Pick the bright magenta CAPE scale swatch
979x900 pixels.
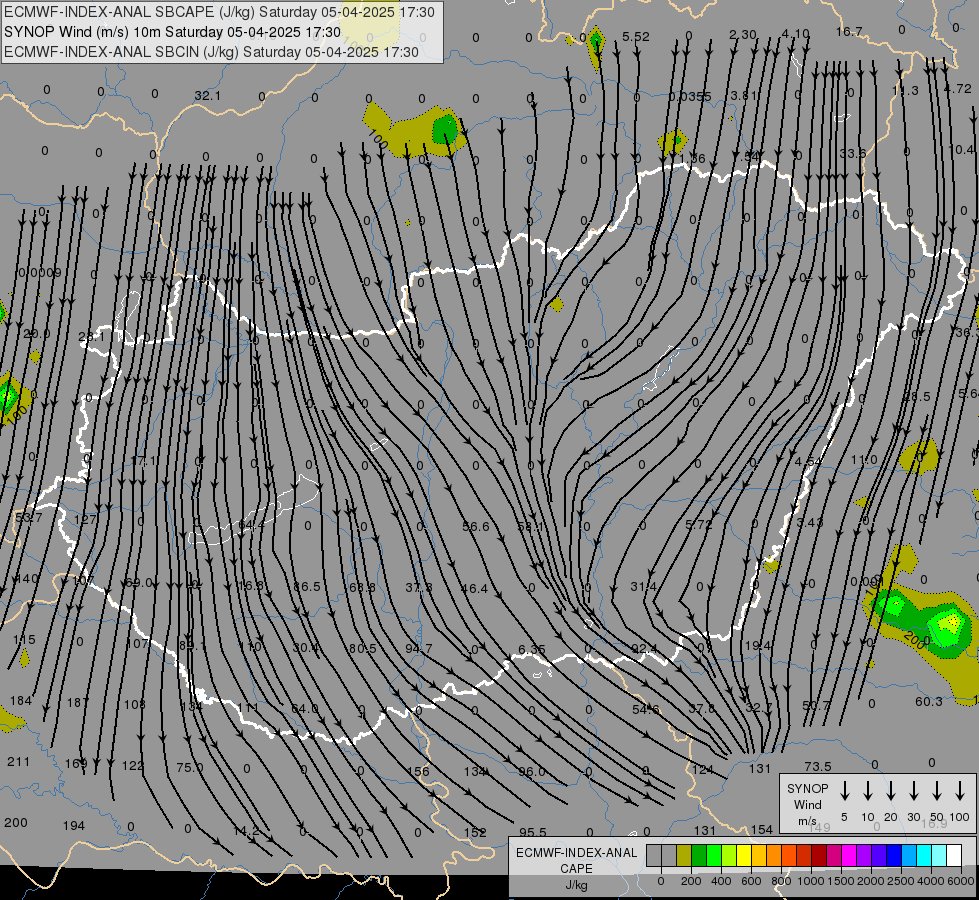click(x=849, y=856)
